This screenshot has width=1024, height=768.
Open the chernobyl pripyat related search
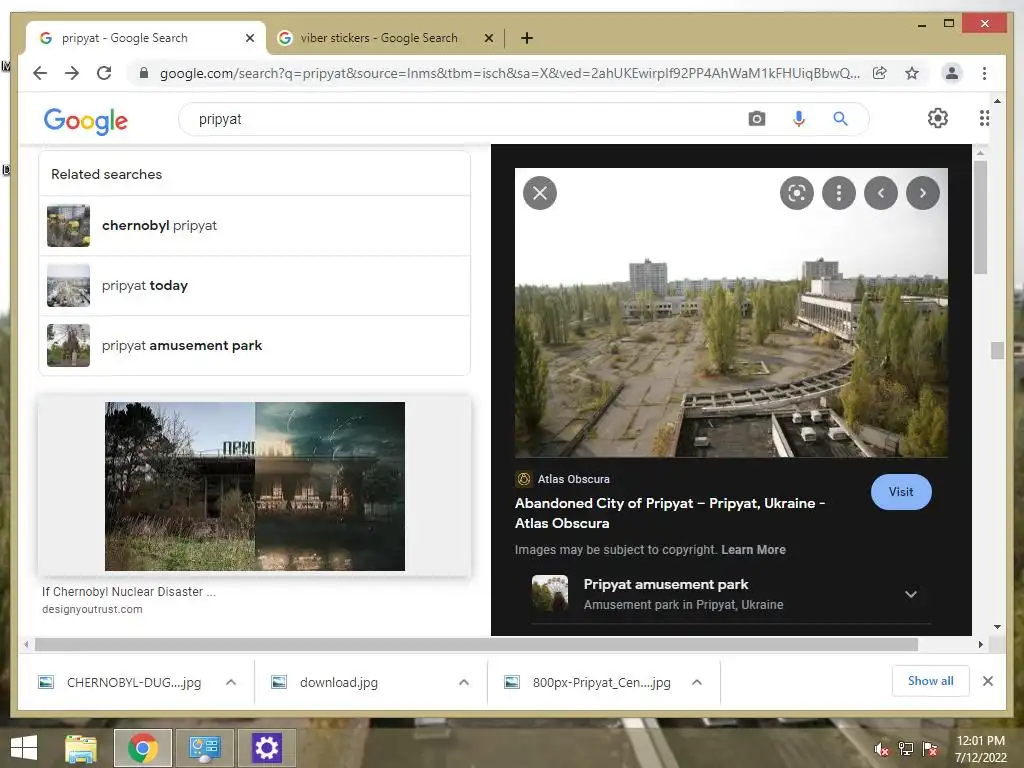(x=255, y=225)
